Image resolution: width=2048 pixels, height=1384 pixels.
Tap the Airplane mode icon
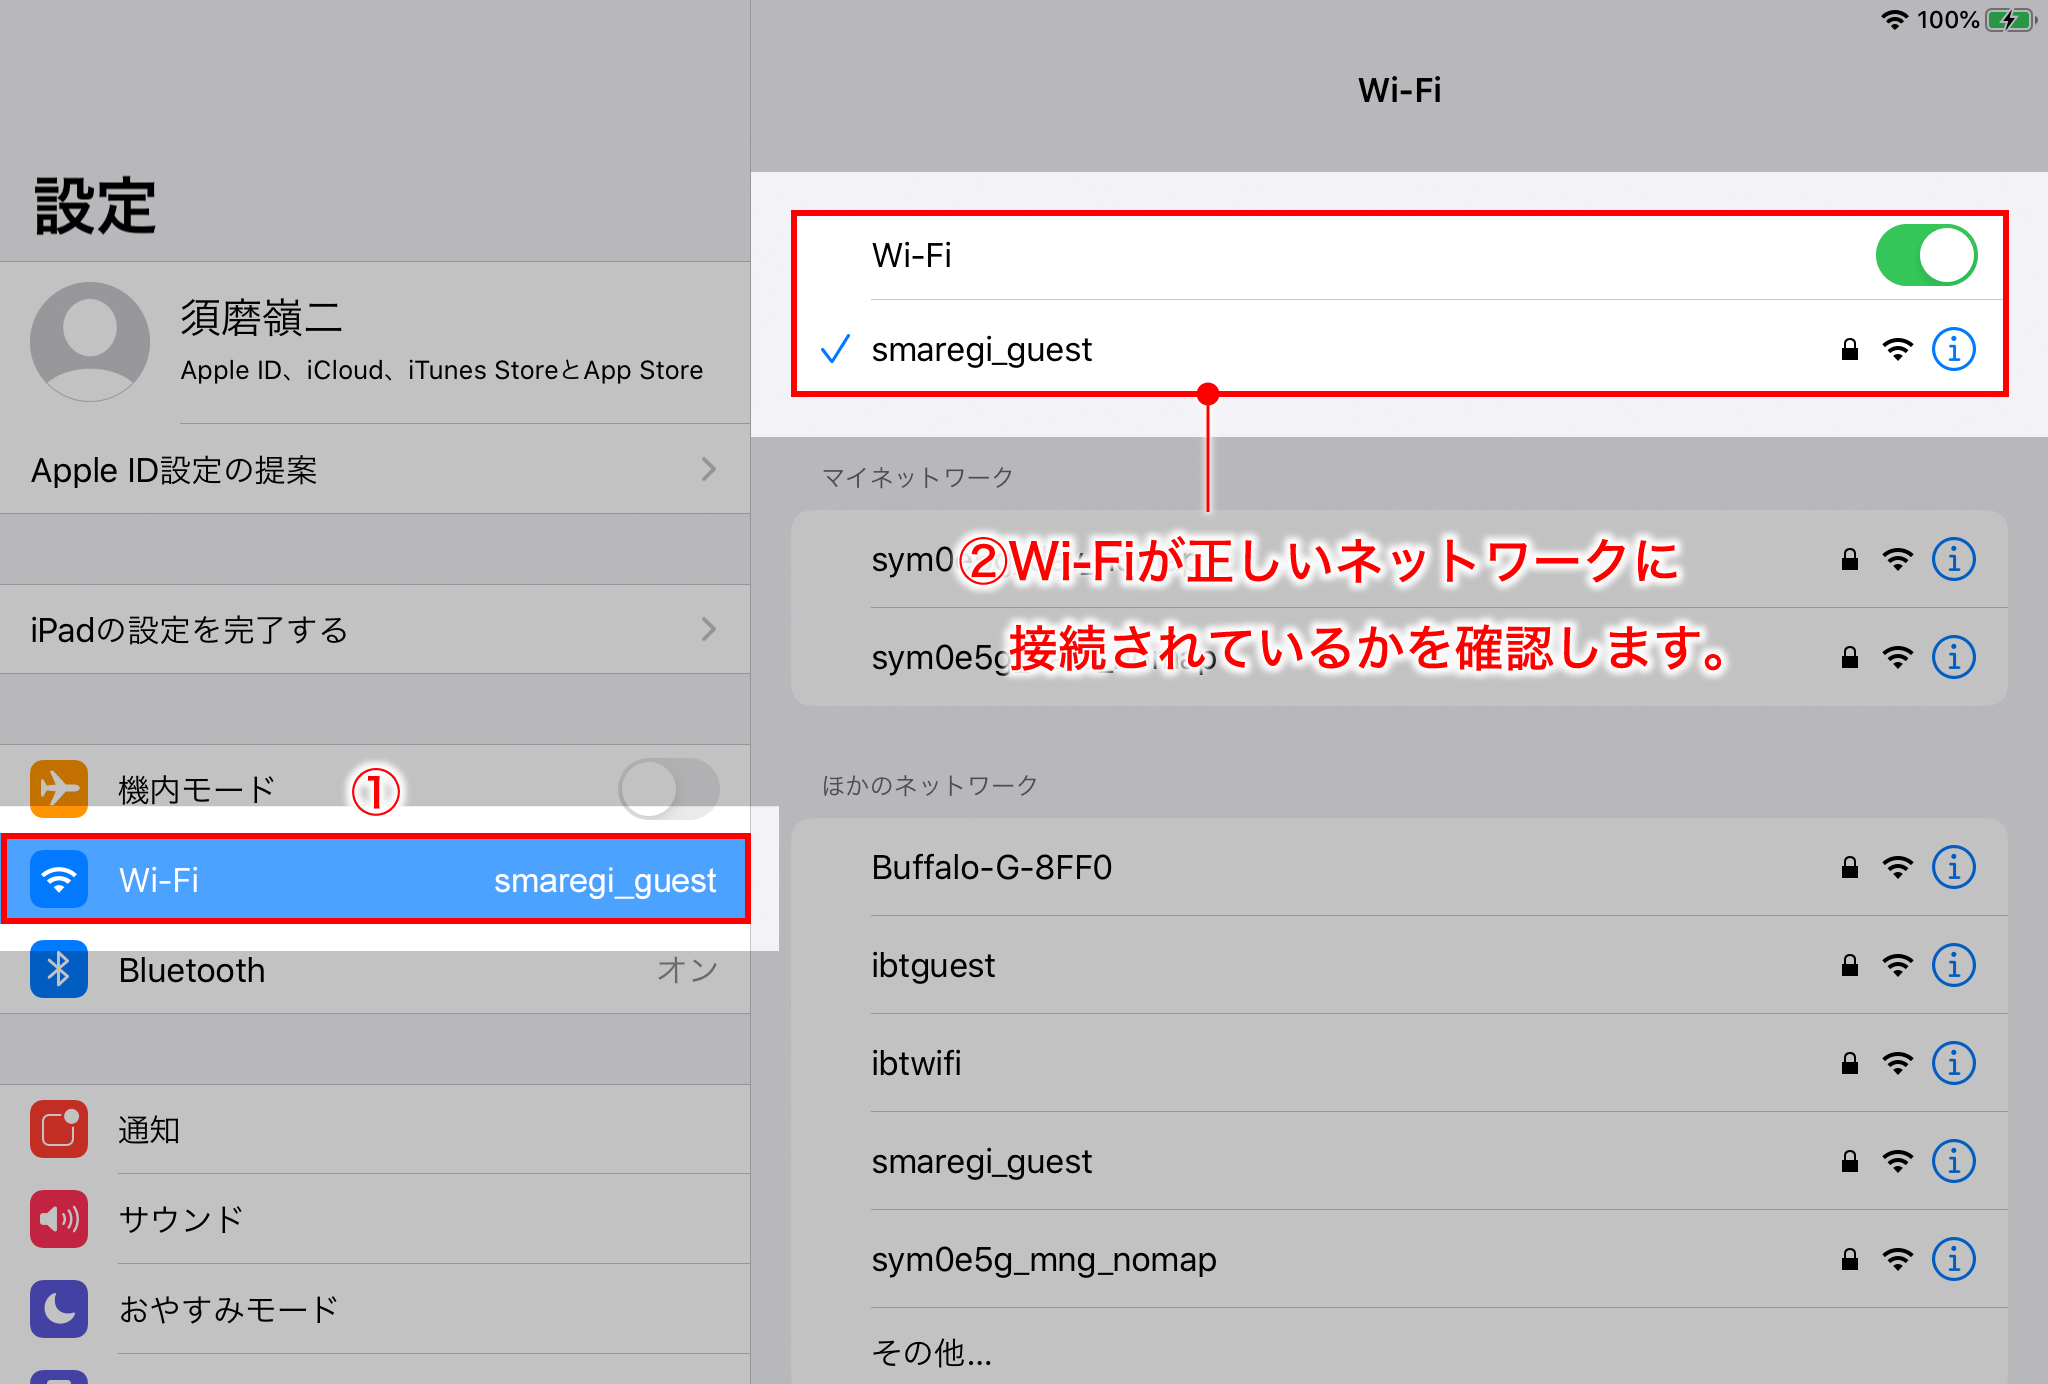click(59, 789)
